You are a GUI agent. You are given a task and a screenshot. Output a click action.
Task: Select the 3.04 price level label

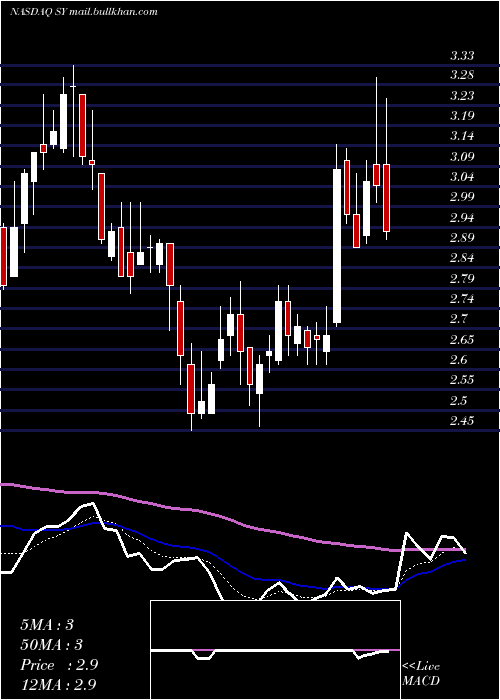click(462, 176)
